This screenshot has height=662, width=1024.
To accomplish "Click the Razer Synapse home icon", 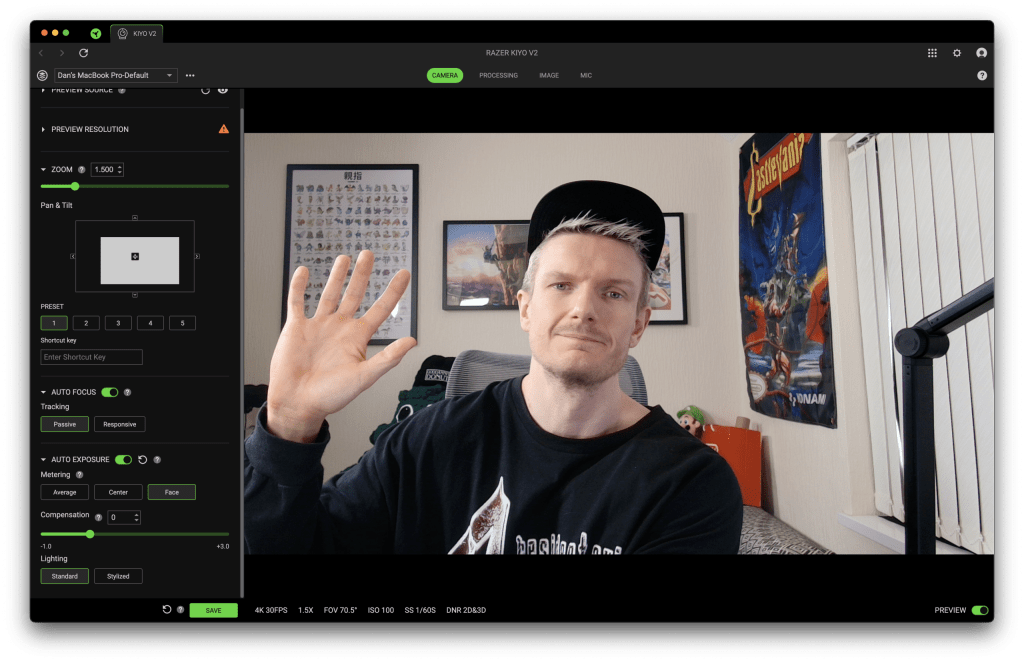I will [95, 33].
